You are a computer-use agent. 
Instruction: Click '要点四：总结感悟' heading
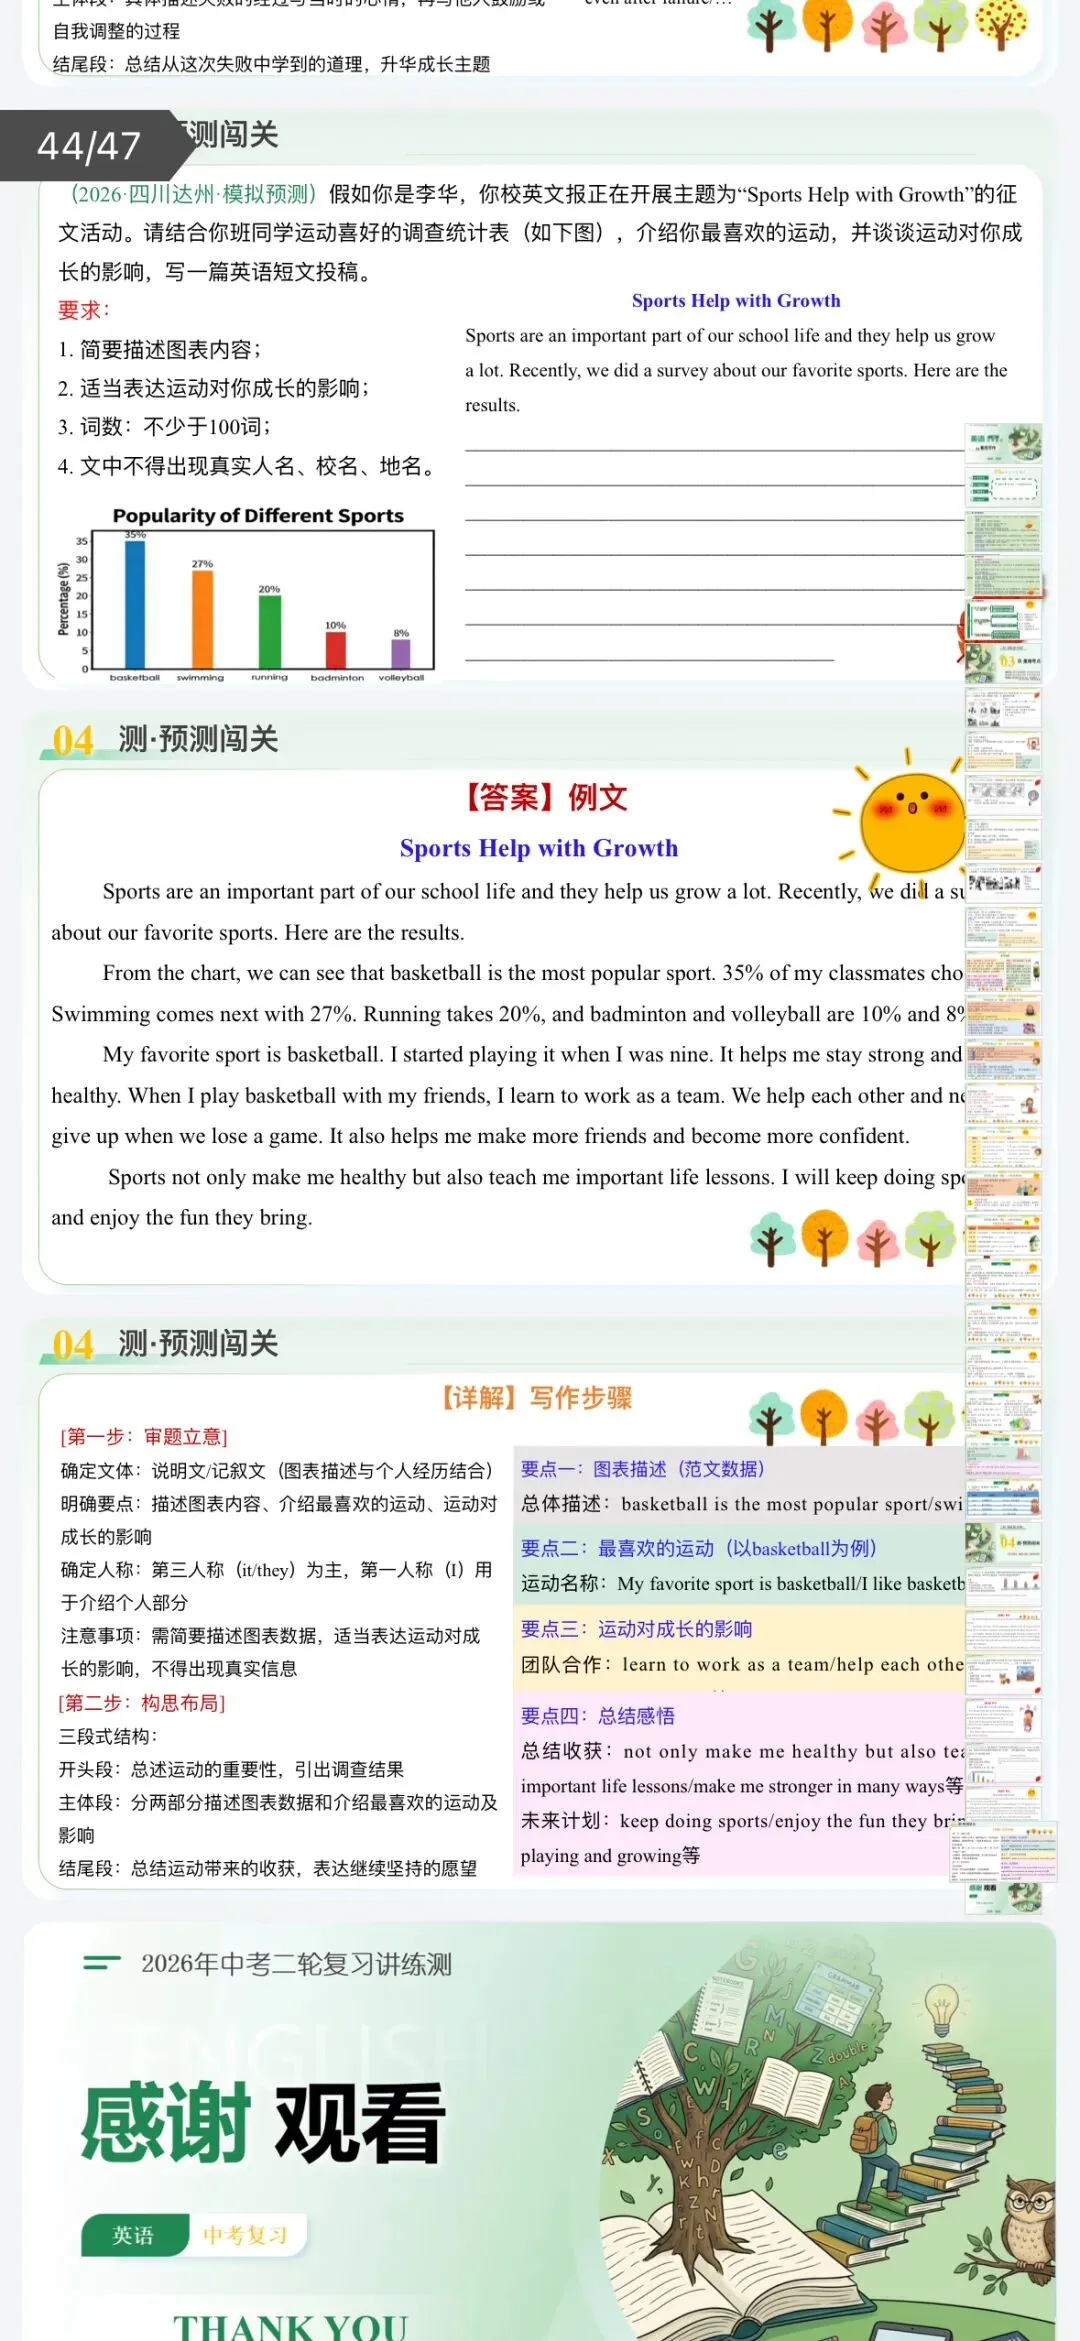coord(597,1716)
